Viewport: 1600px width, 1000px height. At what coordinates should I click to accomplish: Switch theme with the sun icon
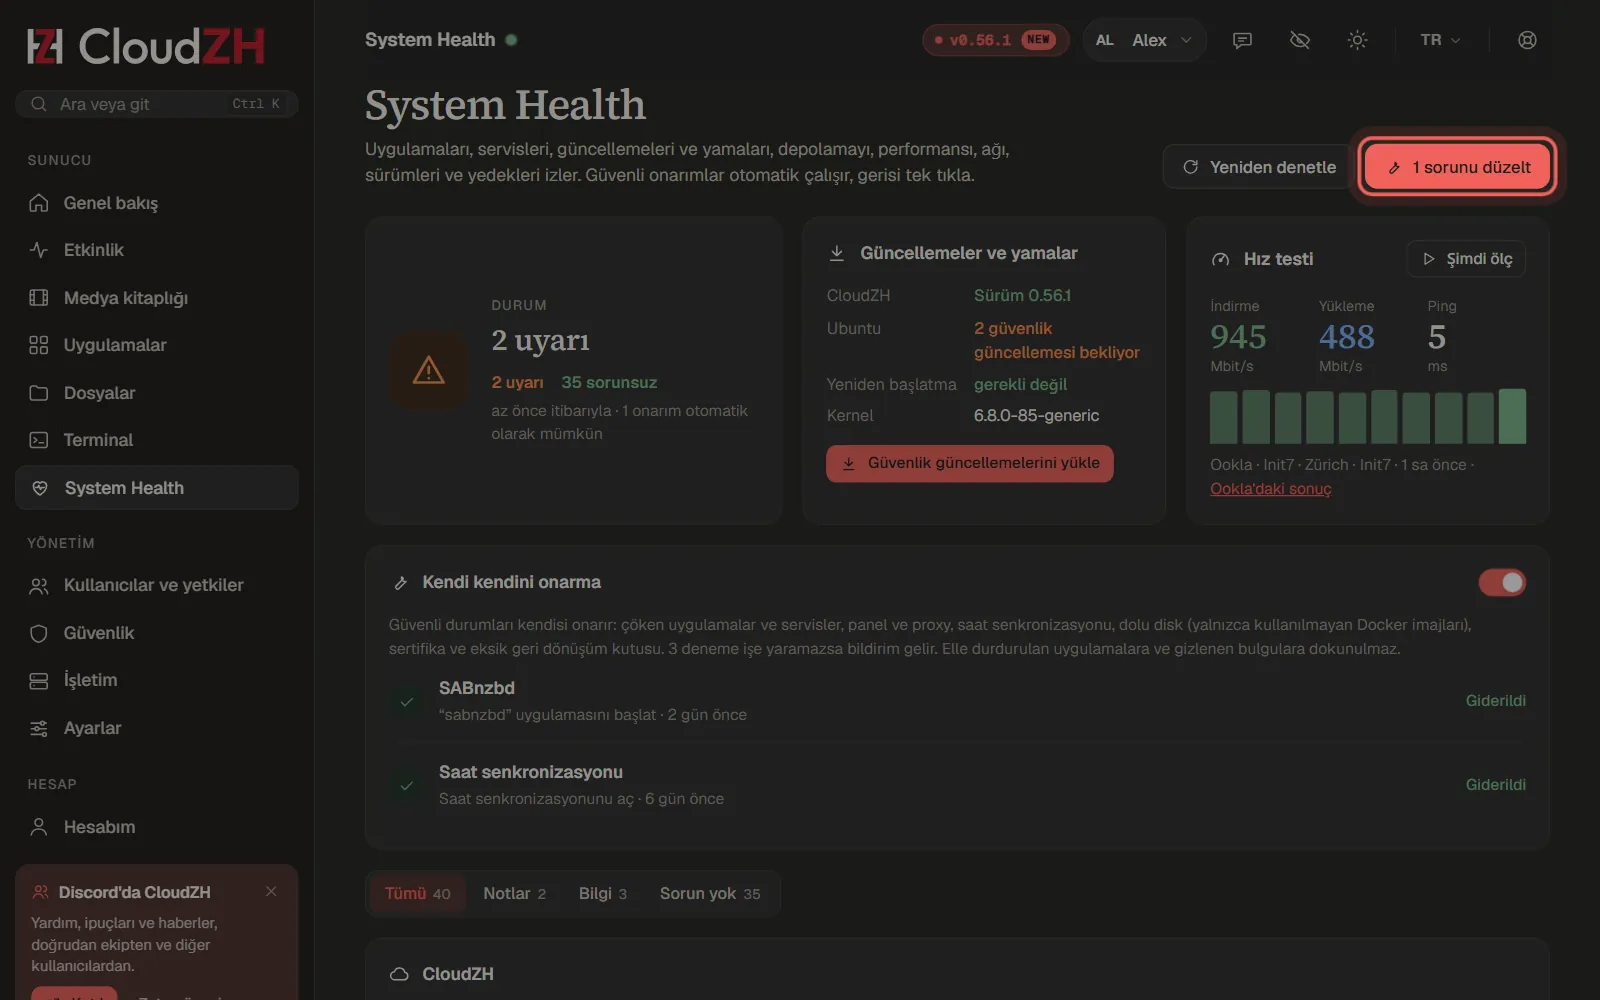point(1357,40)
